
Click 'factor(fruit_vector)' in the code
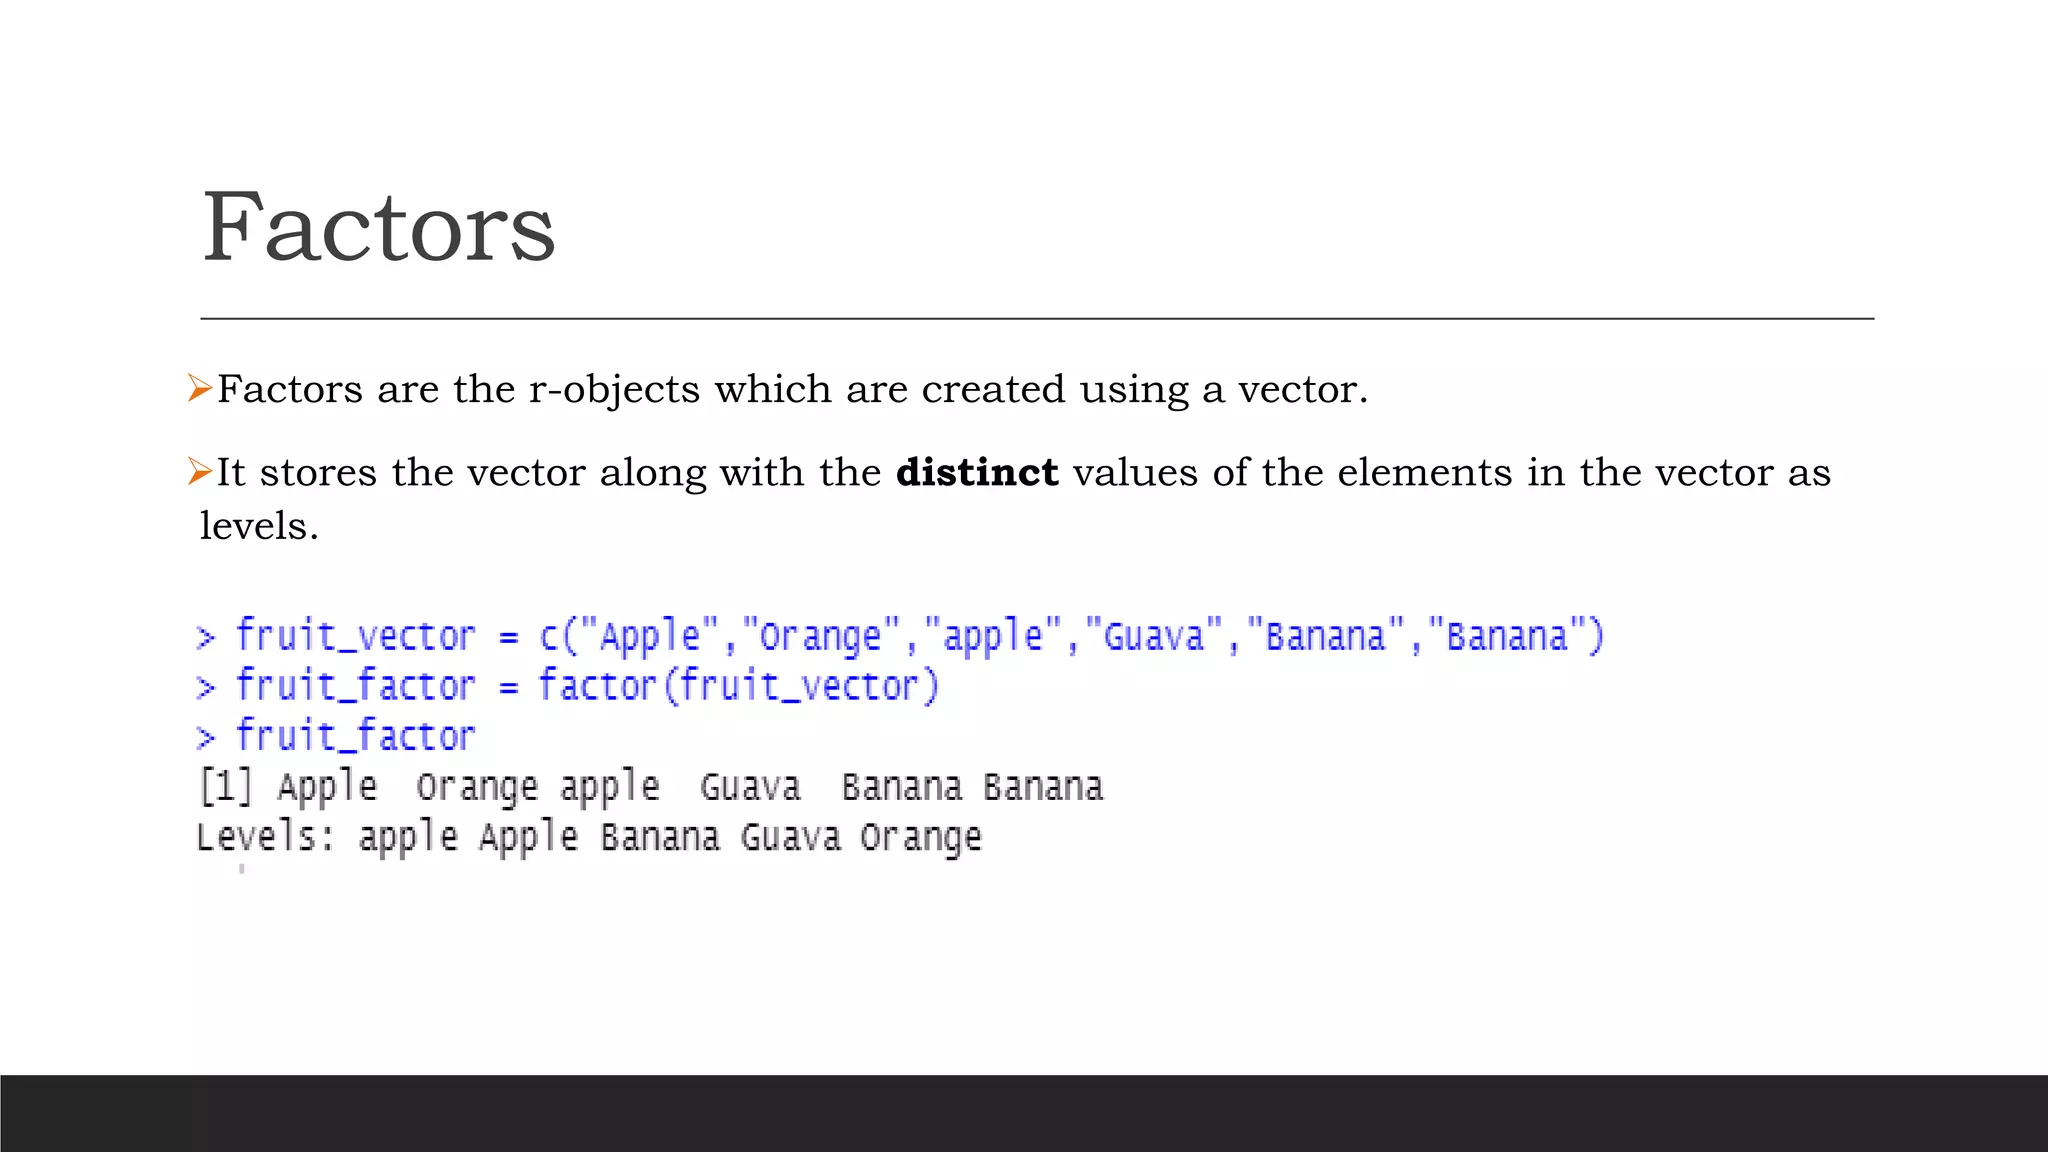click(739, 686)
